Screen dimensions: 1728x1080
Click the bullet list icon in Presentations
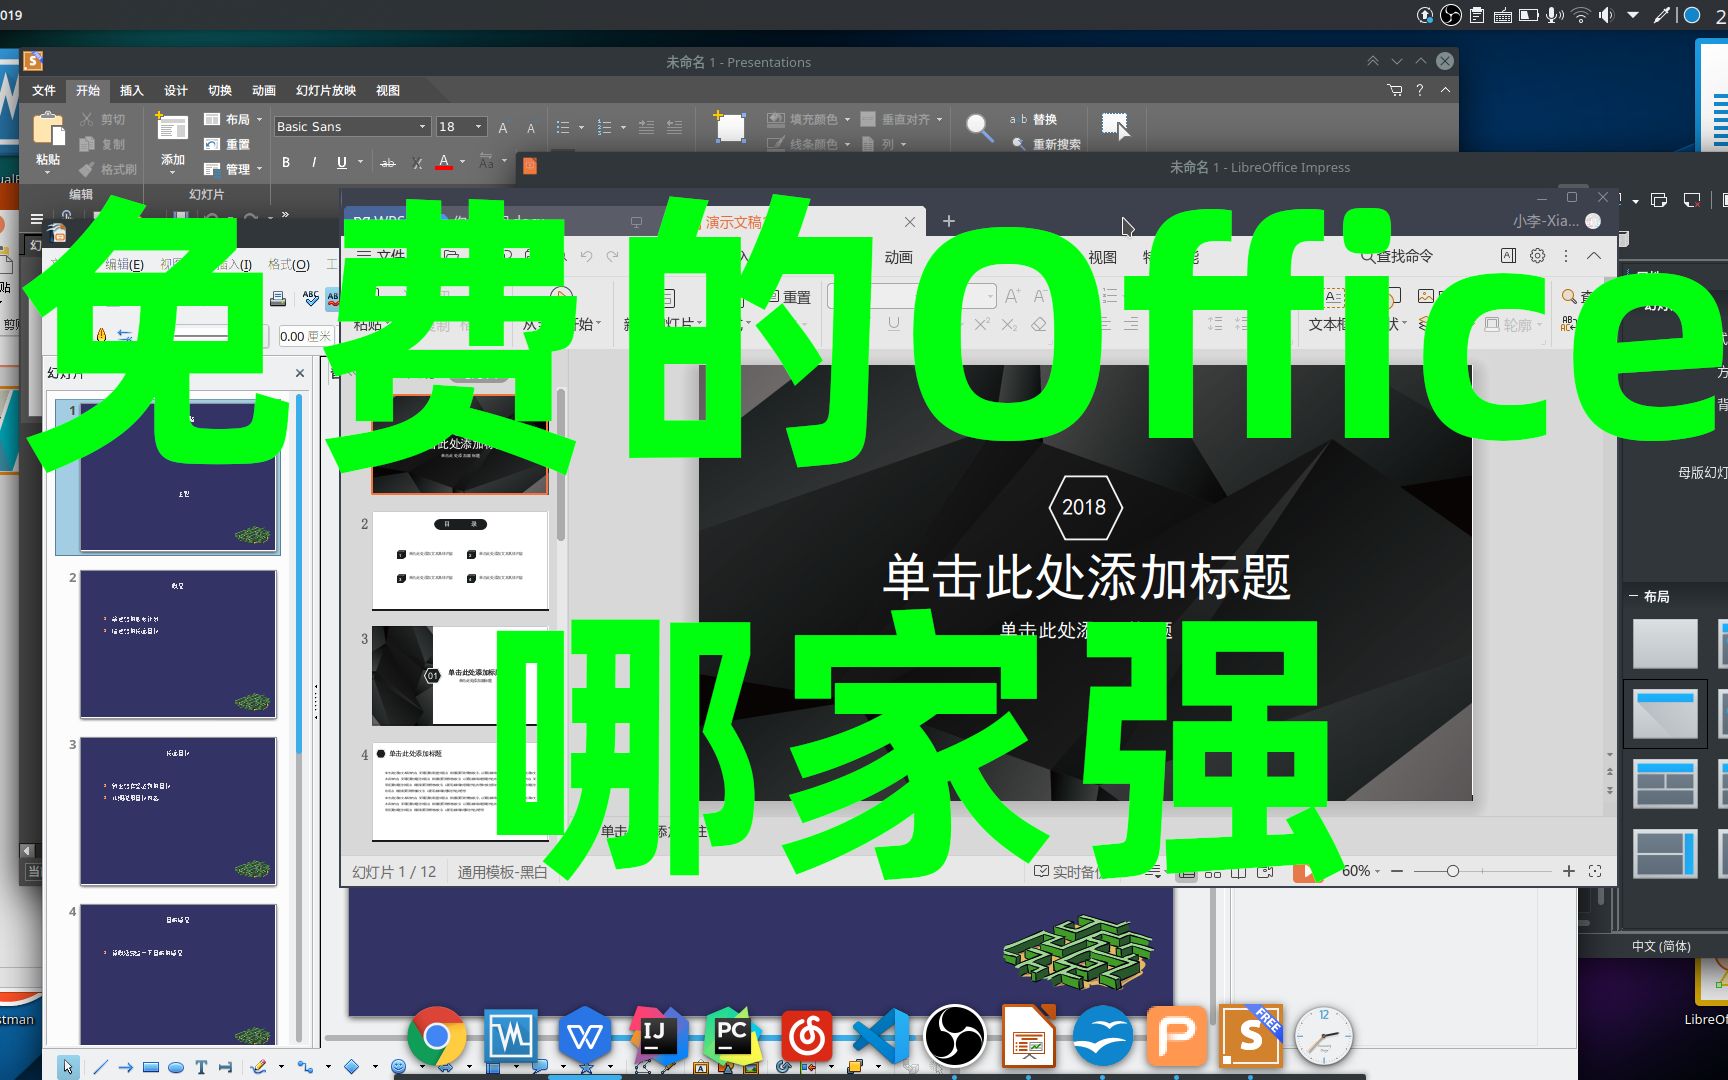point(563,127)
